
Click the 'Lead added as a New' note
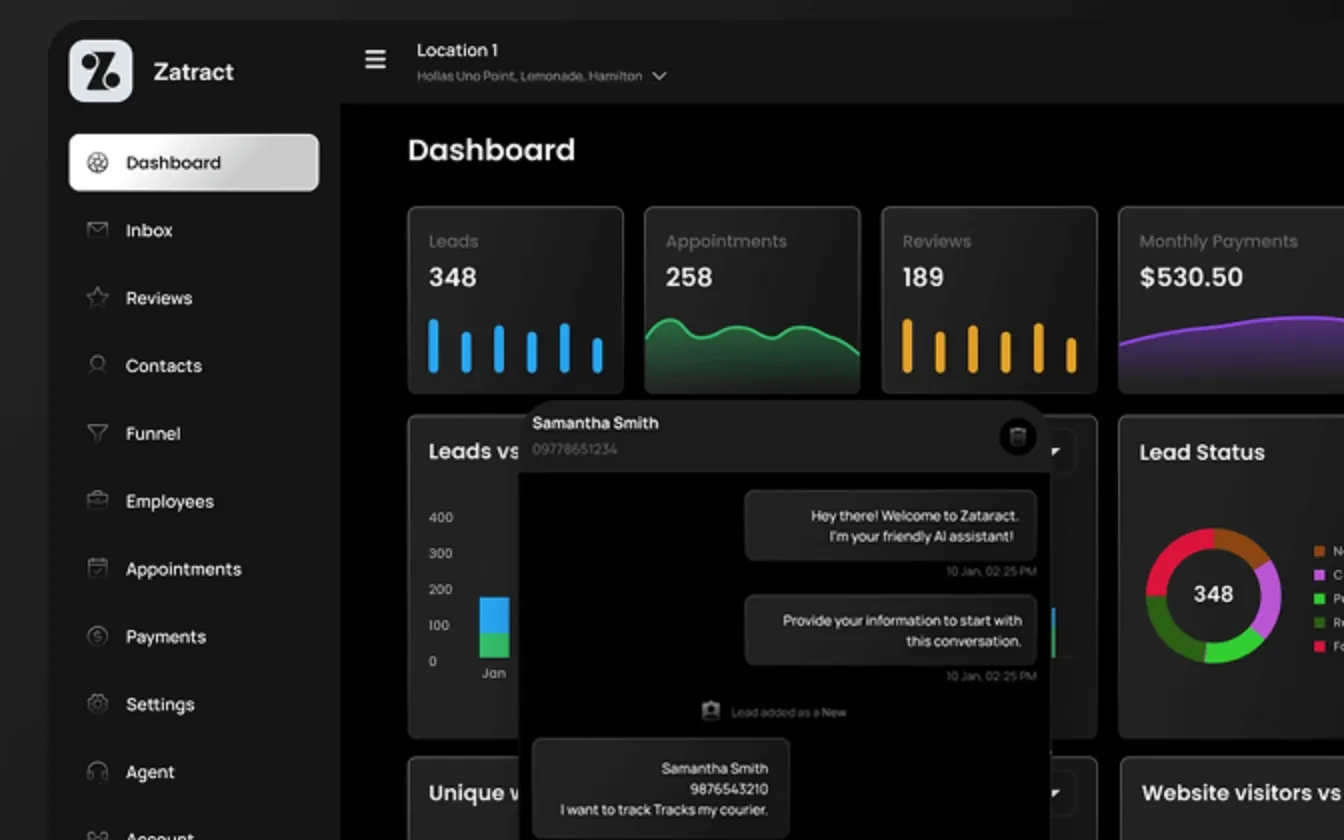788,713
